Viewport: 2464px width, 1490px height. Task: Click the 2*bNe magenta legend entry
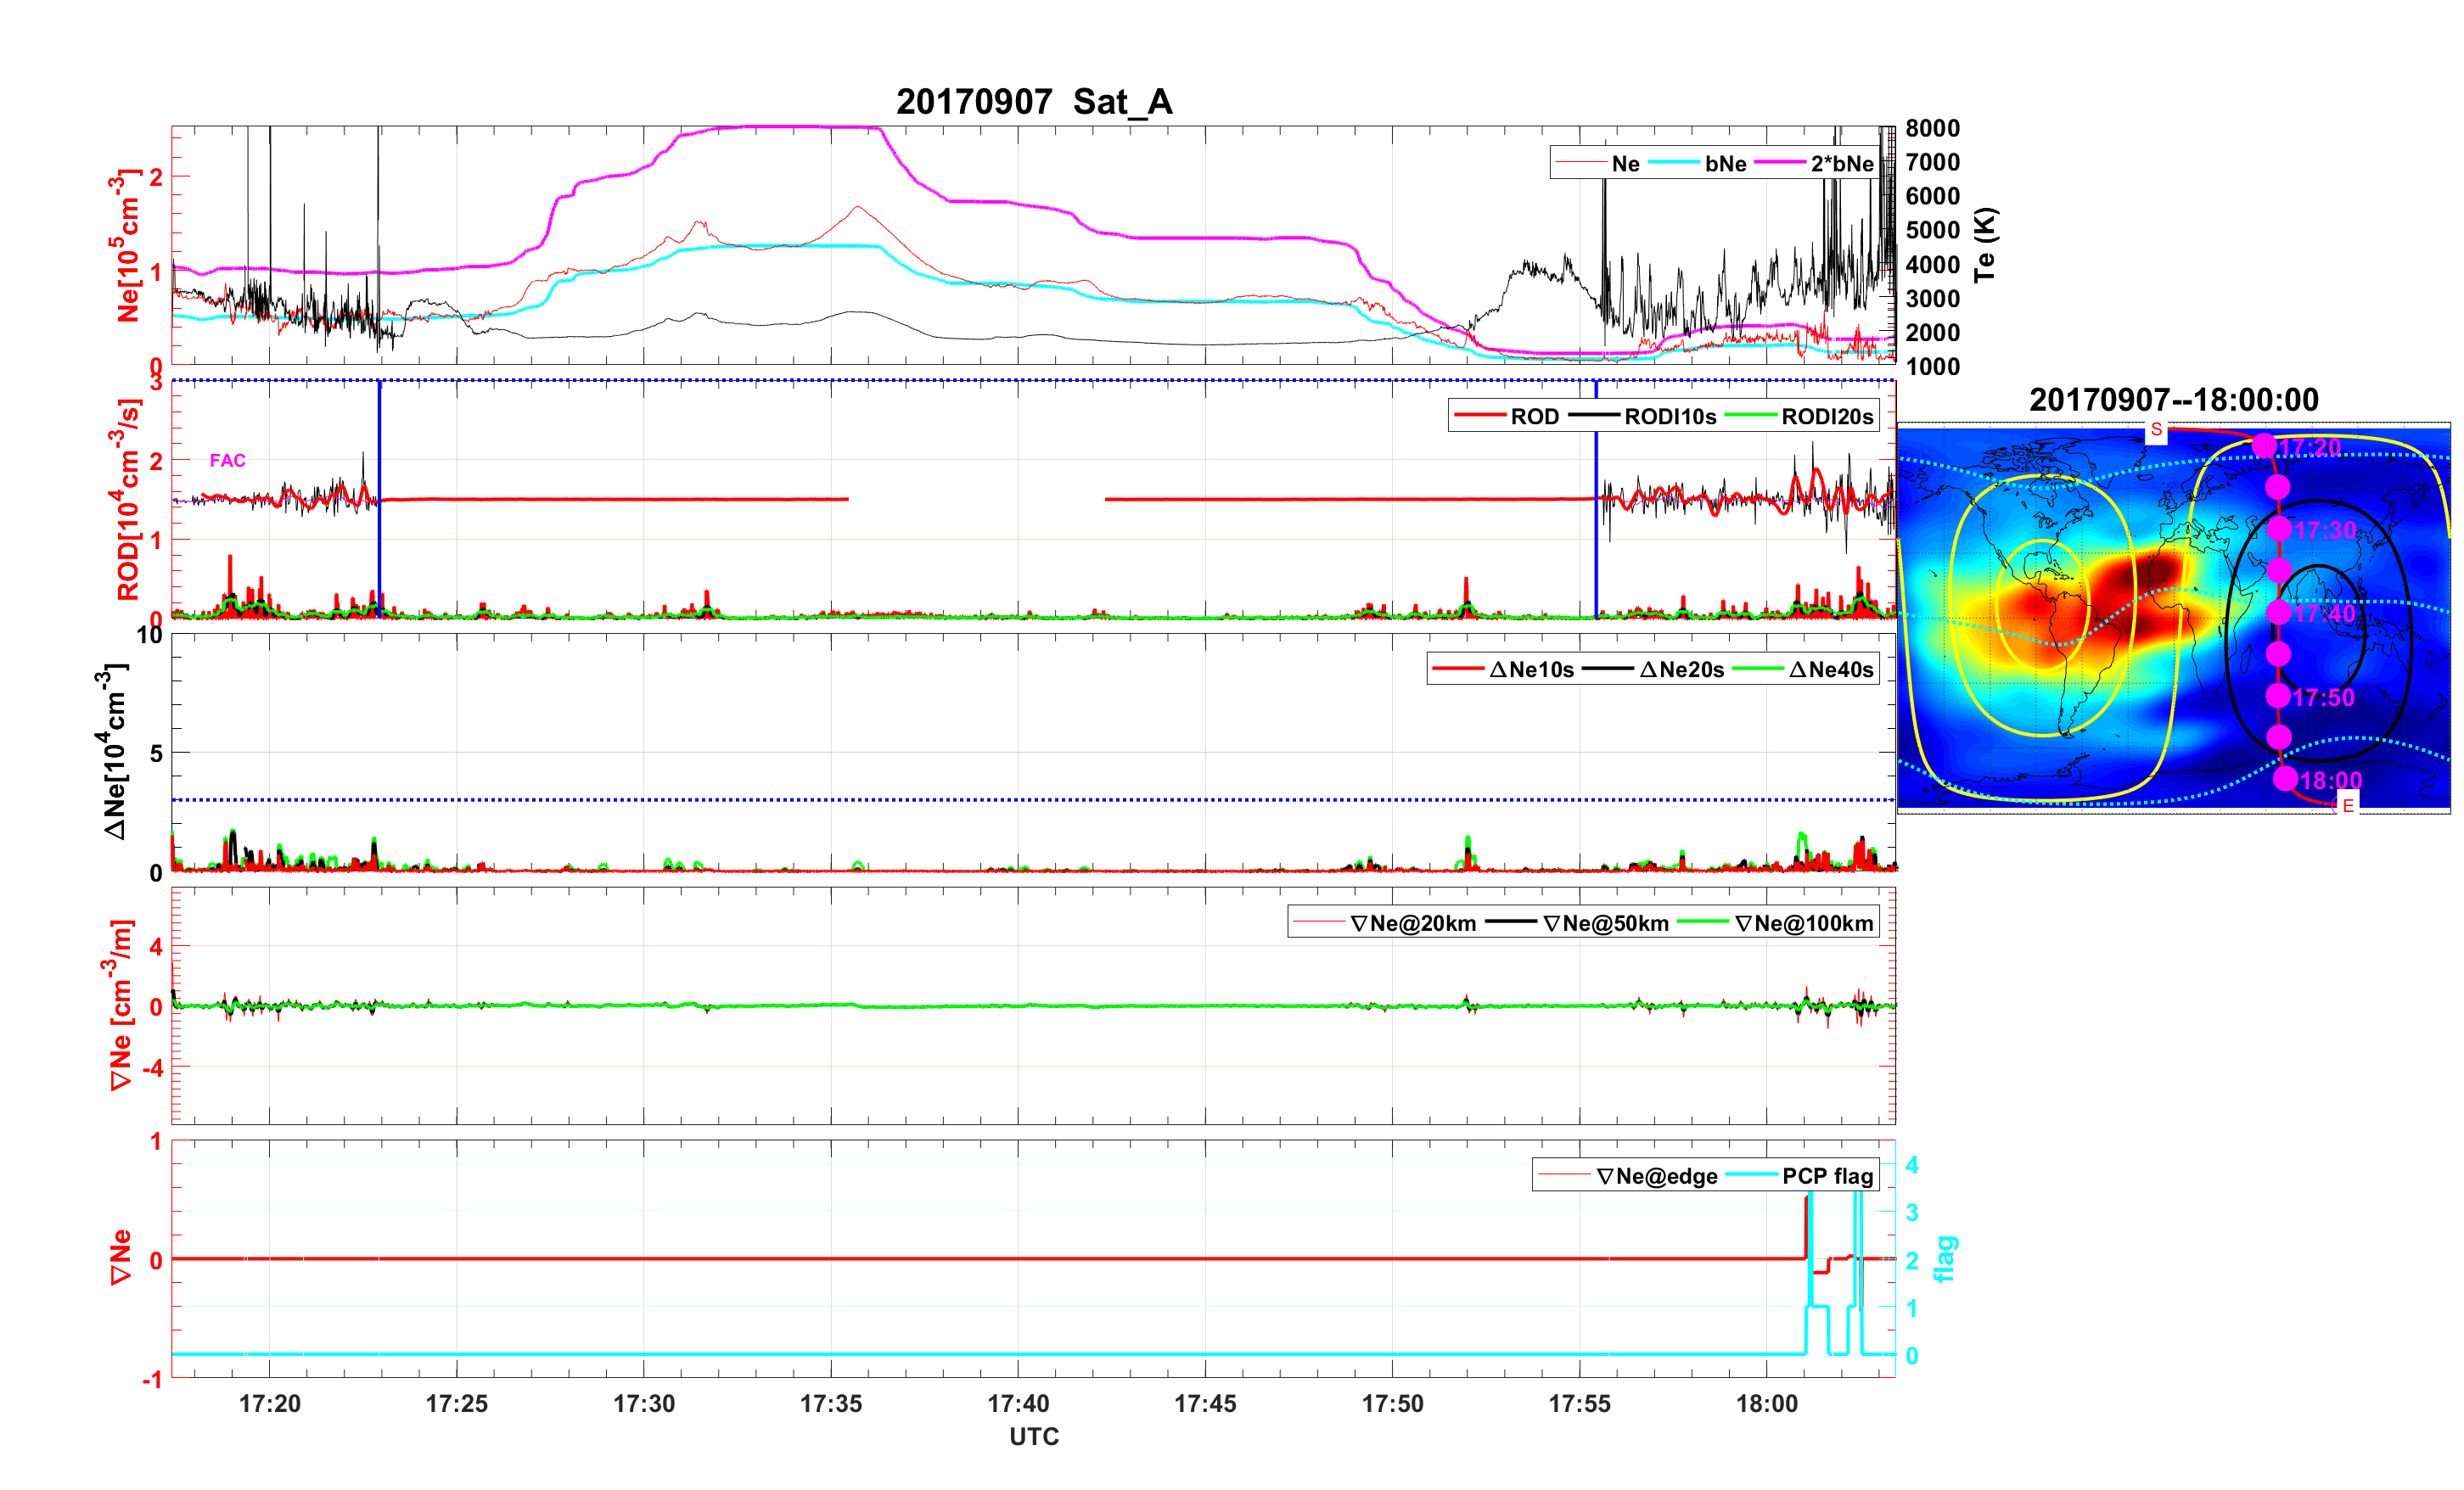tap(1841, 164)
